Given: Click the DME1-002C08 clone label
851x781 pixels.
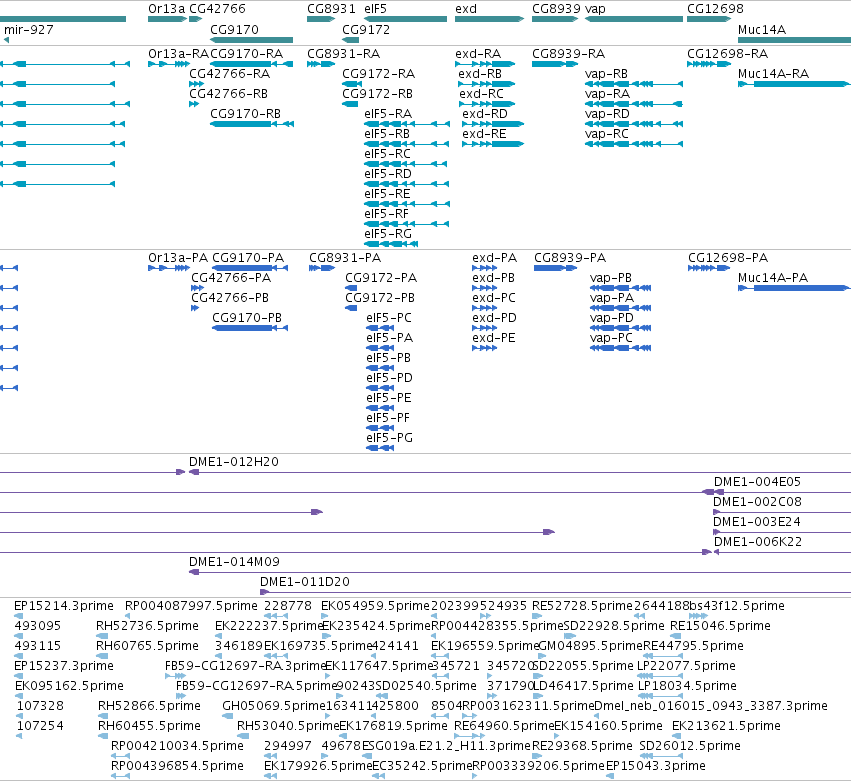Looking at the screenshot, I should click(757, 502).
